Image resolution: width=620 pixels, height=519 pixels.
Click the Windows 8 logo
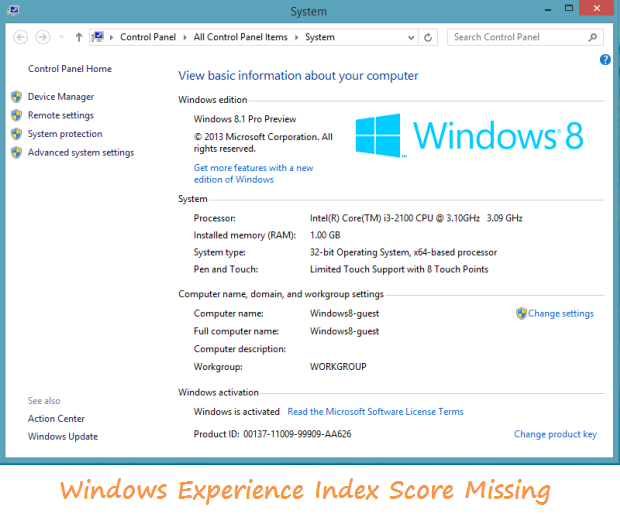coord(469,136)
